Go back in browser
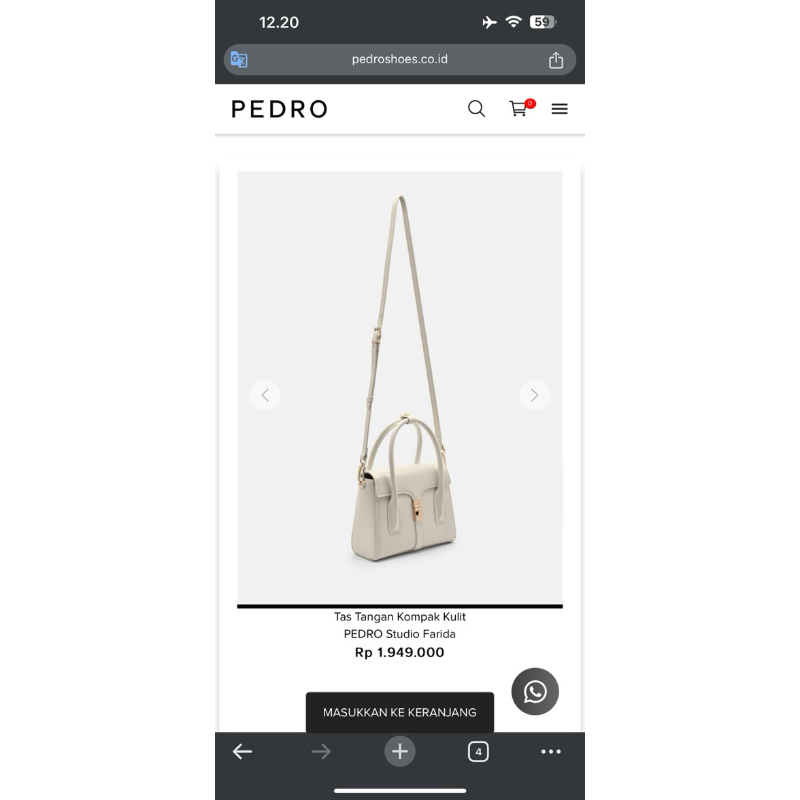Screen dimensions: 800x800 click(x=242, y=752)
